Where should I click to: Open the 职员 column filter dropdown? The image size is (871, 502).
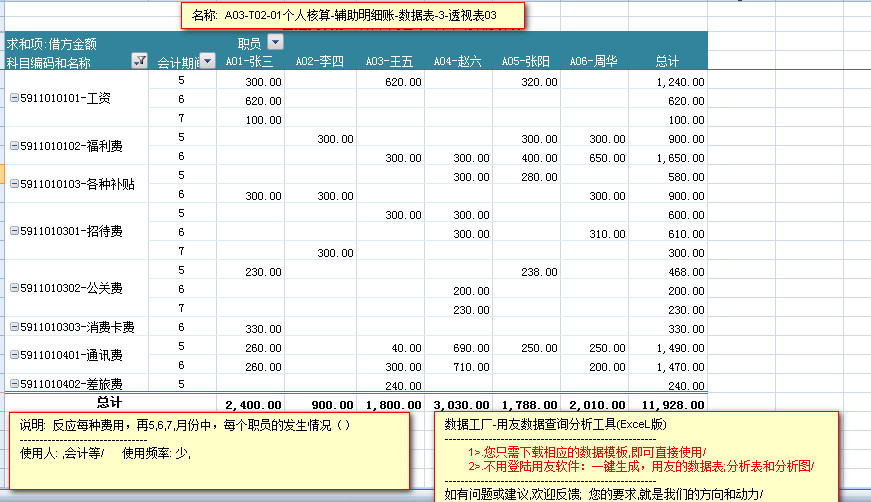click(x=275, y=42)
